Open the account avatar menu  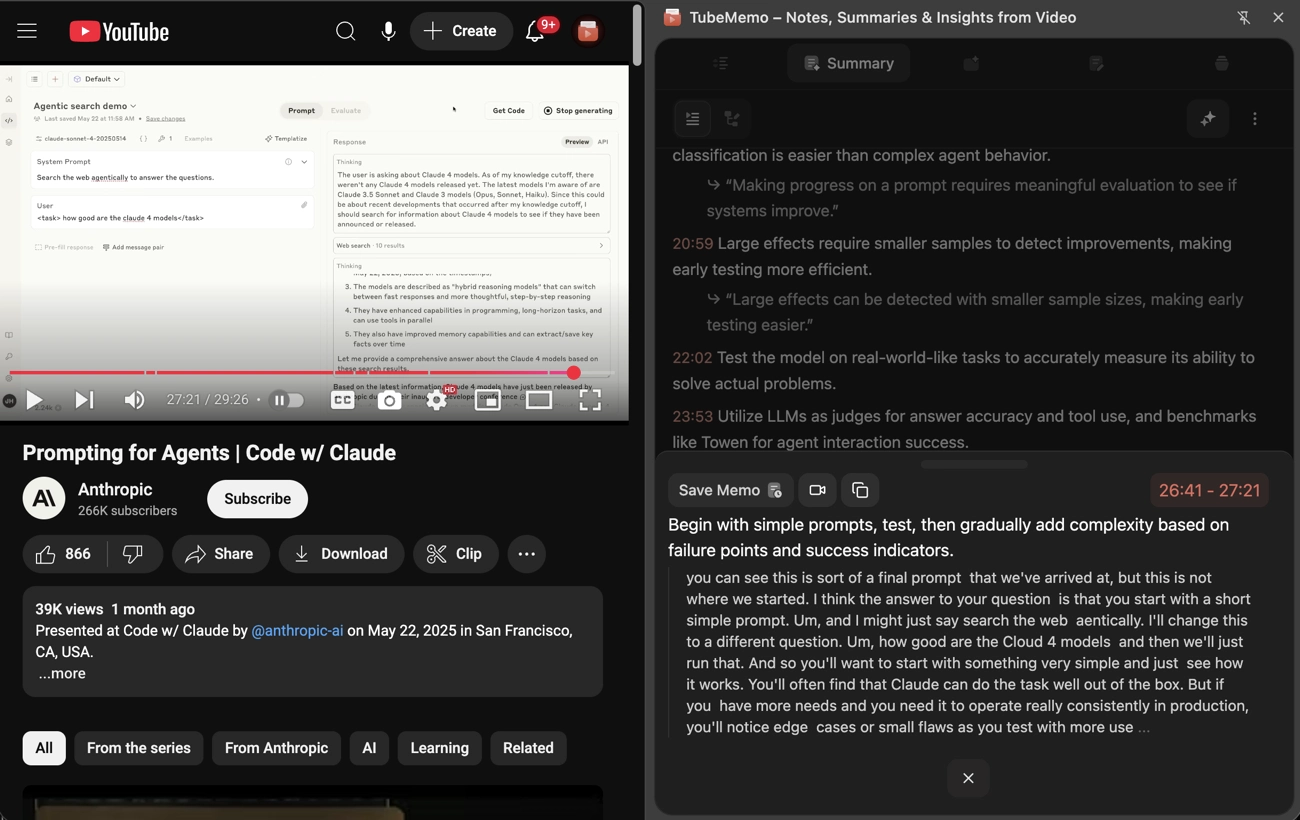(x=588, y=31)
